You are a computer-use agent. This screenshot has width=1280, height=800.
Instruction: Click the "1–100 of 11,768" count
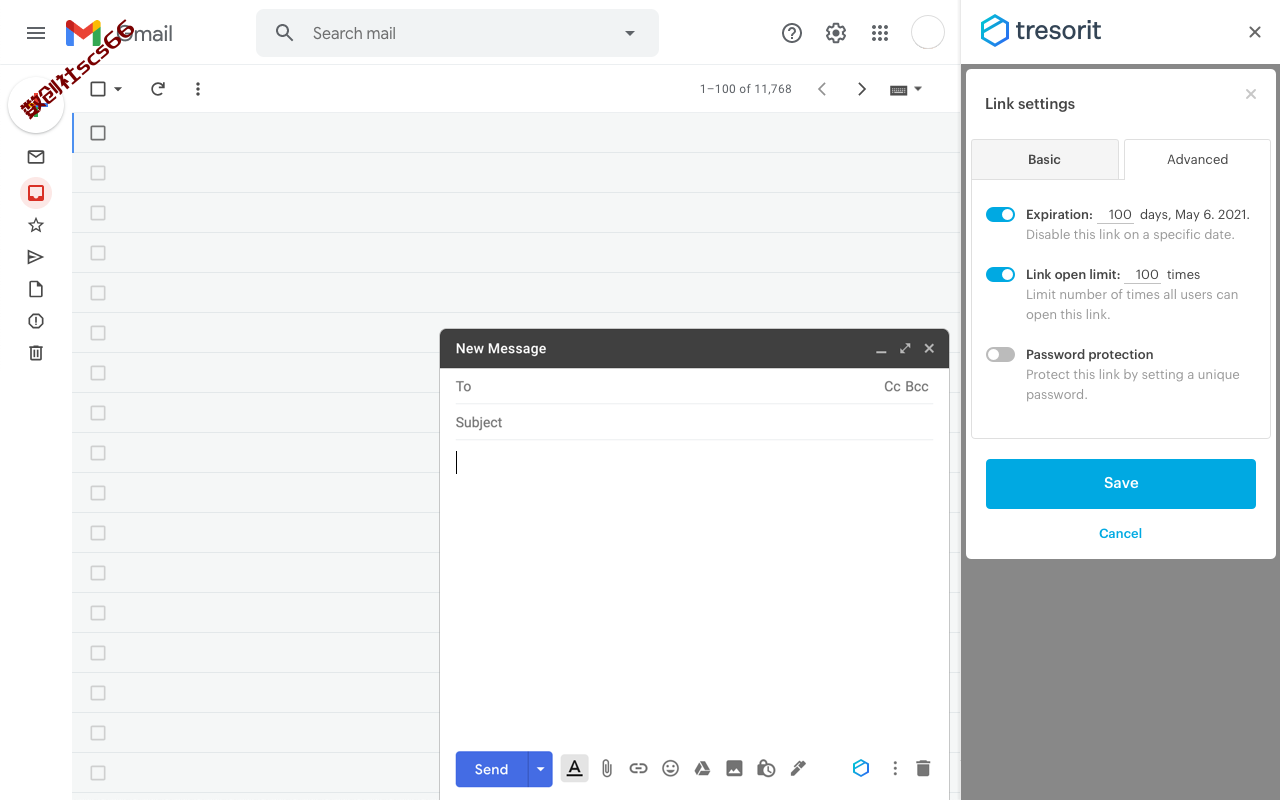coord(746,89)
